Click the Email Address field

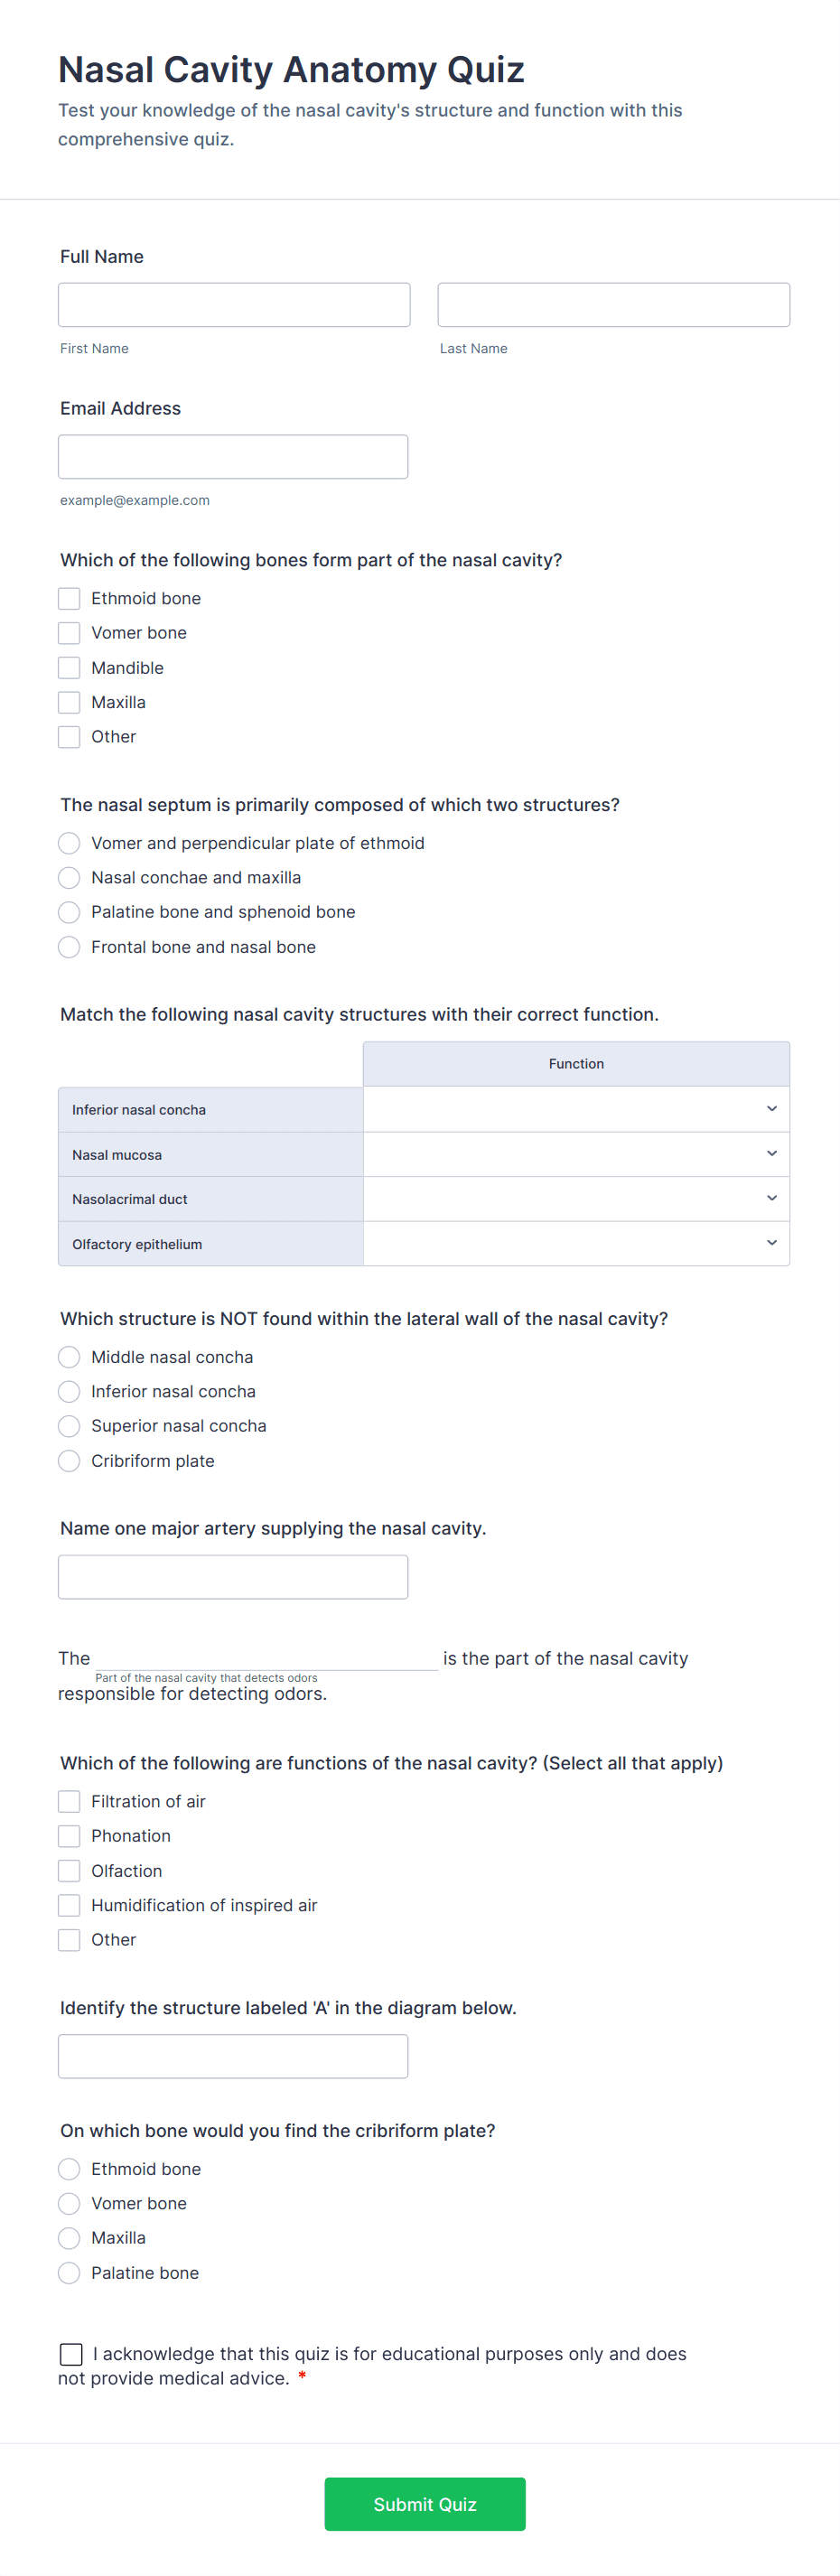(x=233, y=456)
